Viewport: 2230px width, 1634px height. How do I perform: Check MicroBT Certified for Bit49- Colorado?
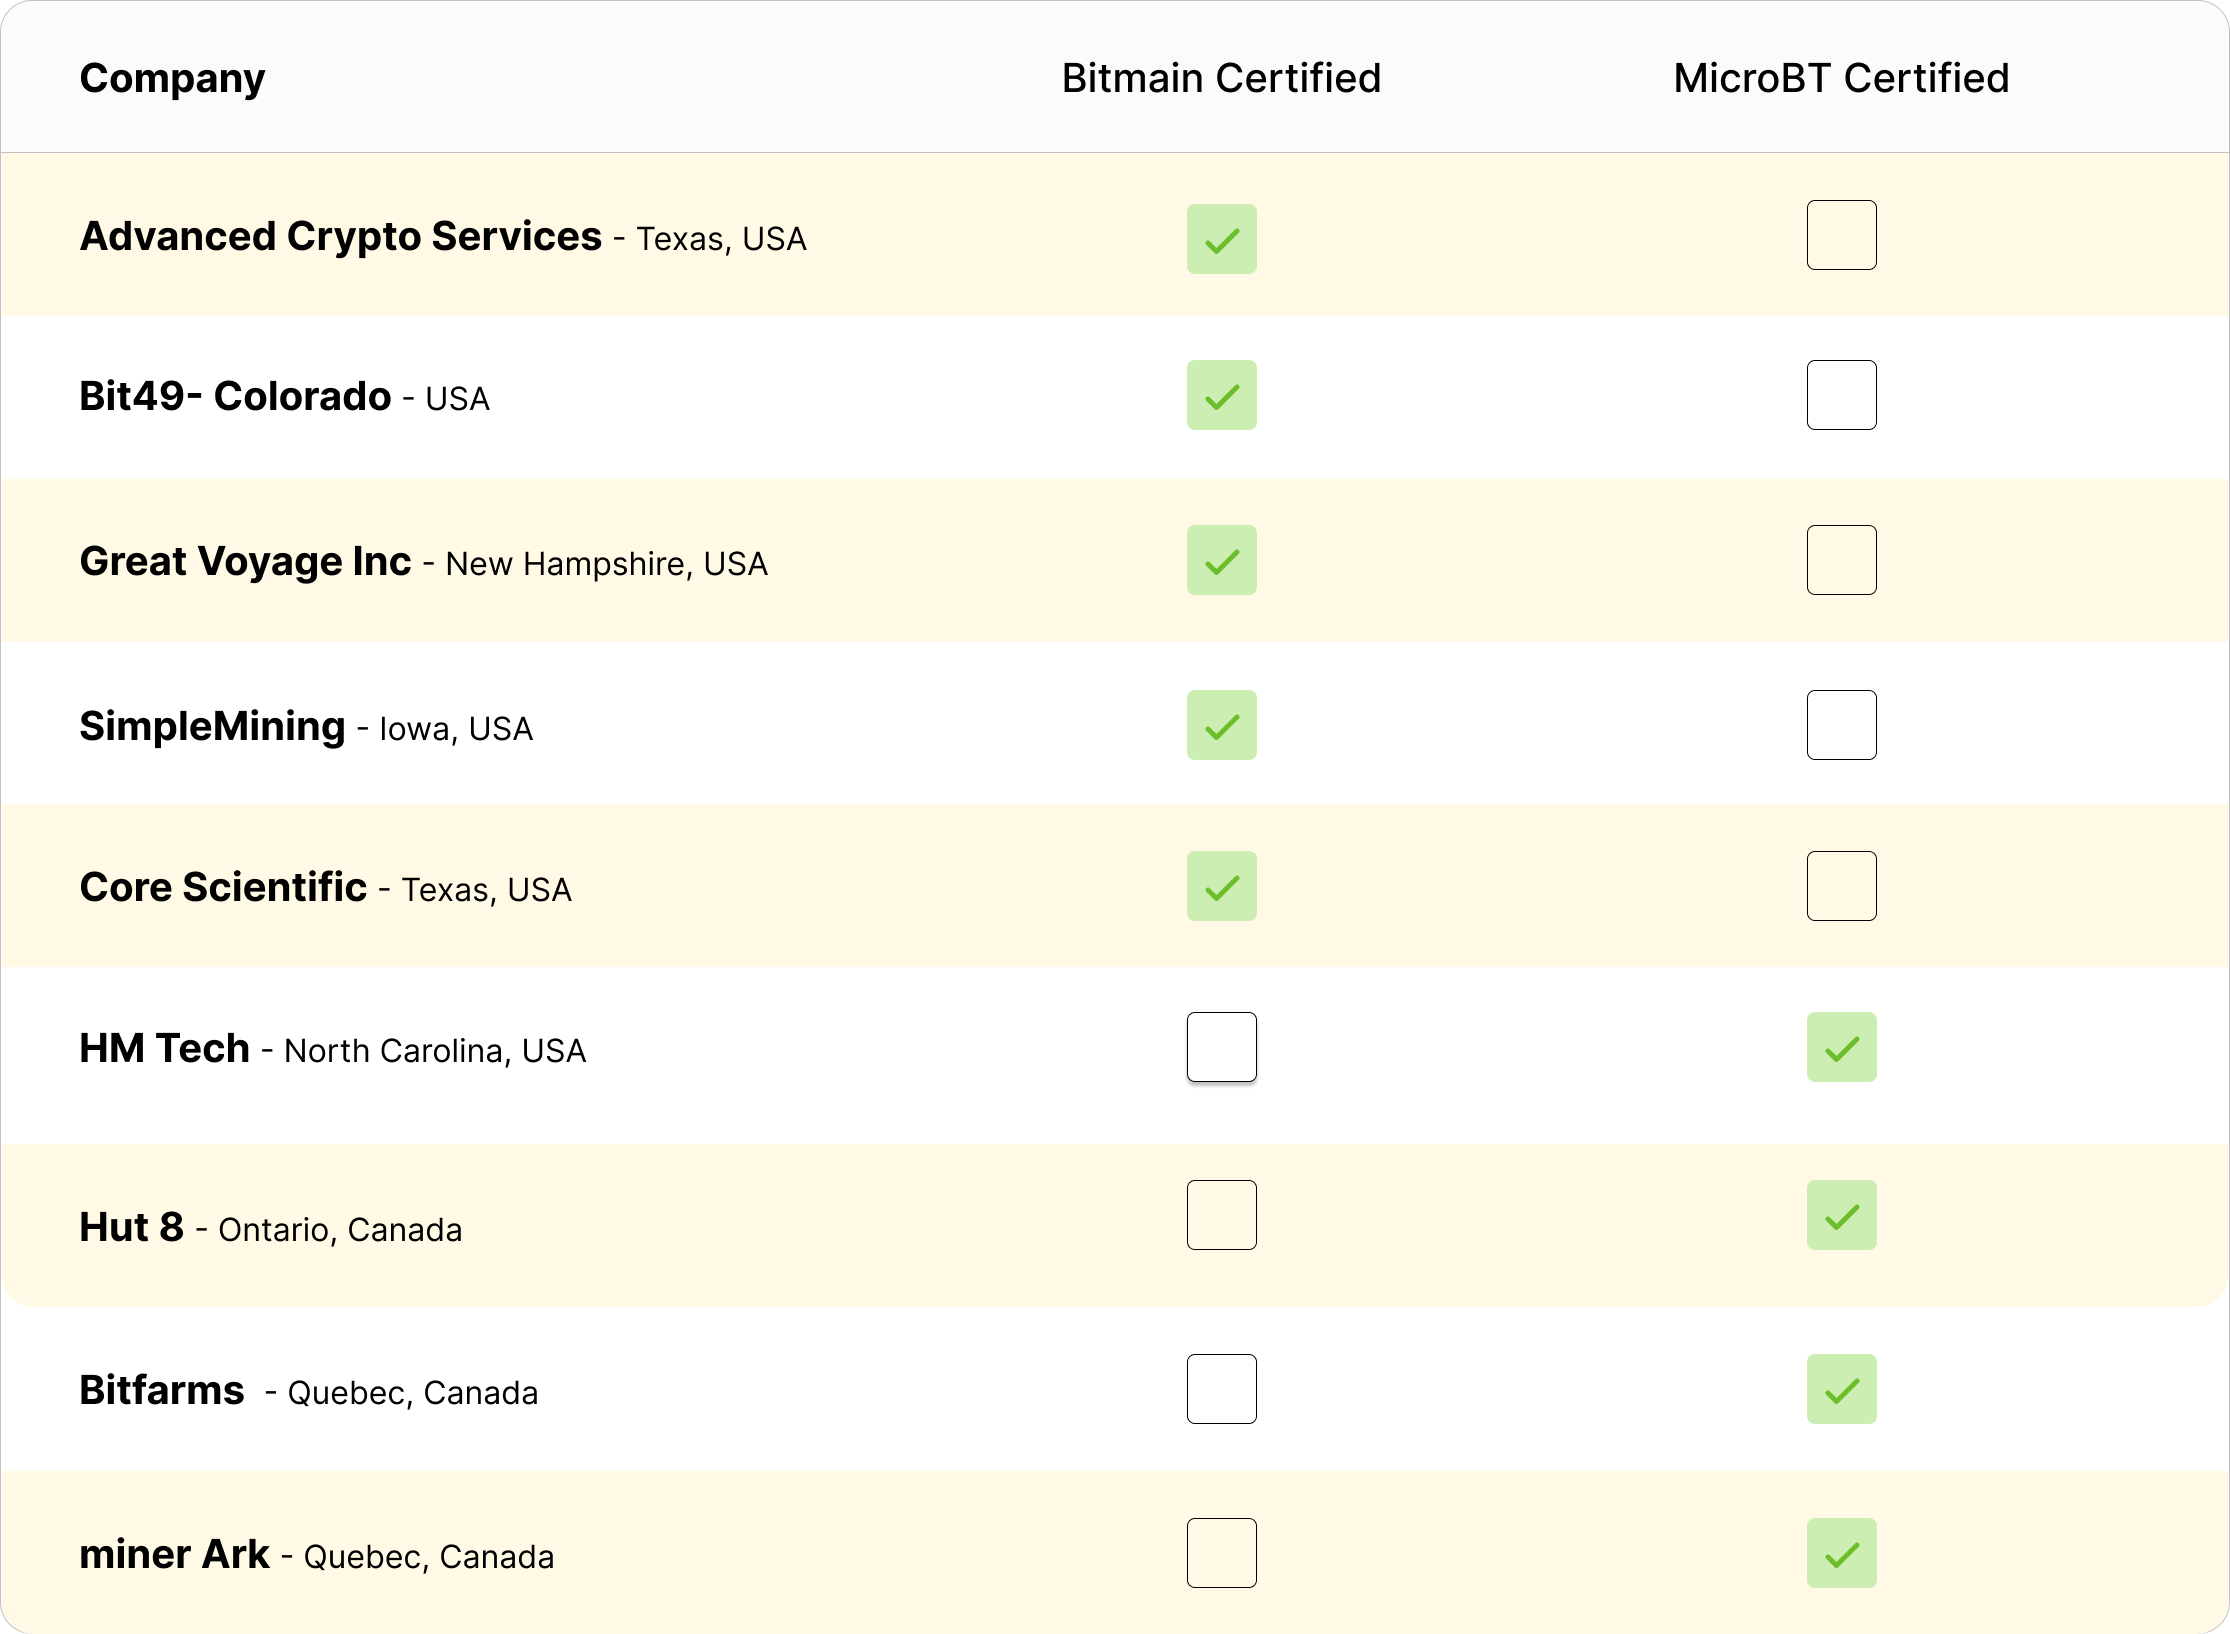pos(1842,394)
